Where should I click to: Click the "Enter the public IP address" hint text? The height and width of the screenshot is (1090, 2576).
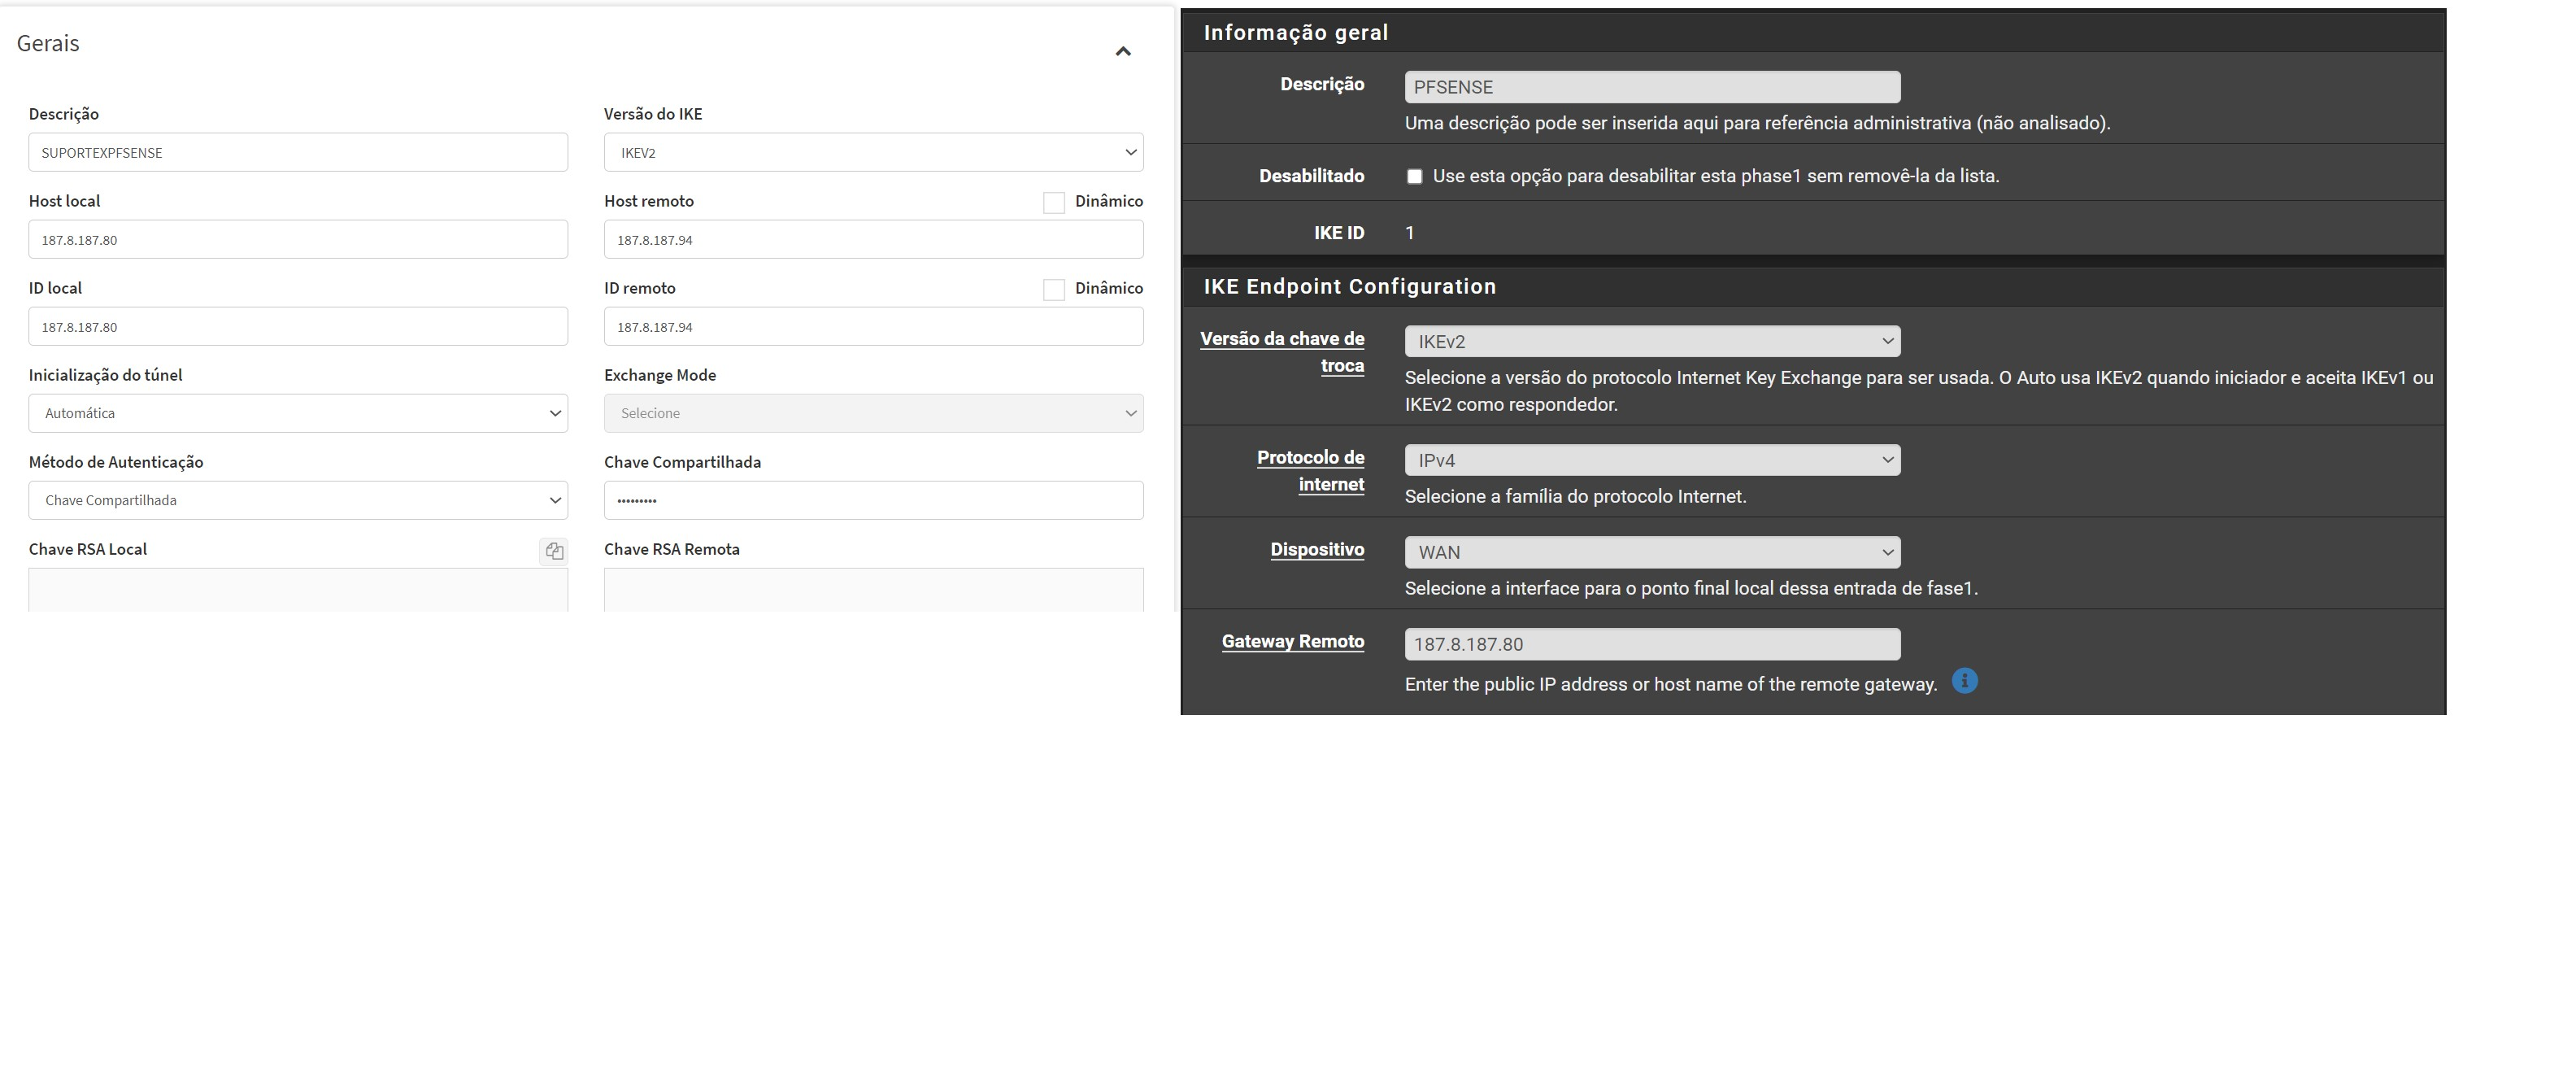tap(1671, 685)
